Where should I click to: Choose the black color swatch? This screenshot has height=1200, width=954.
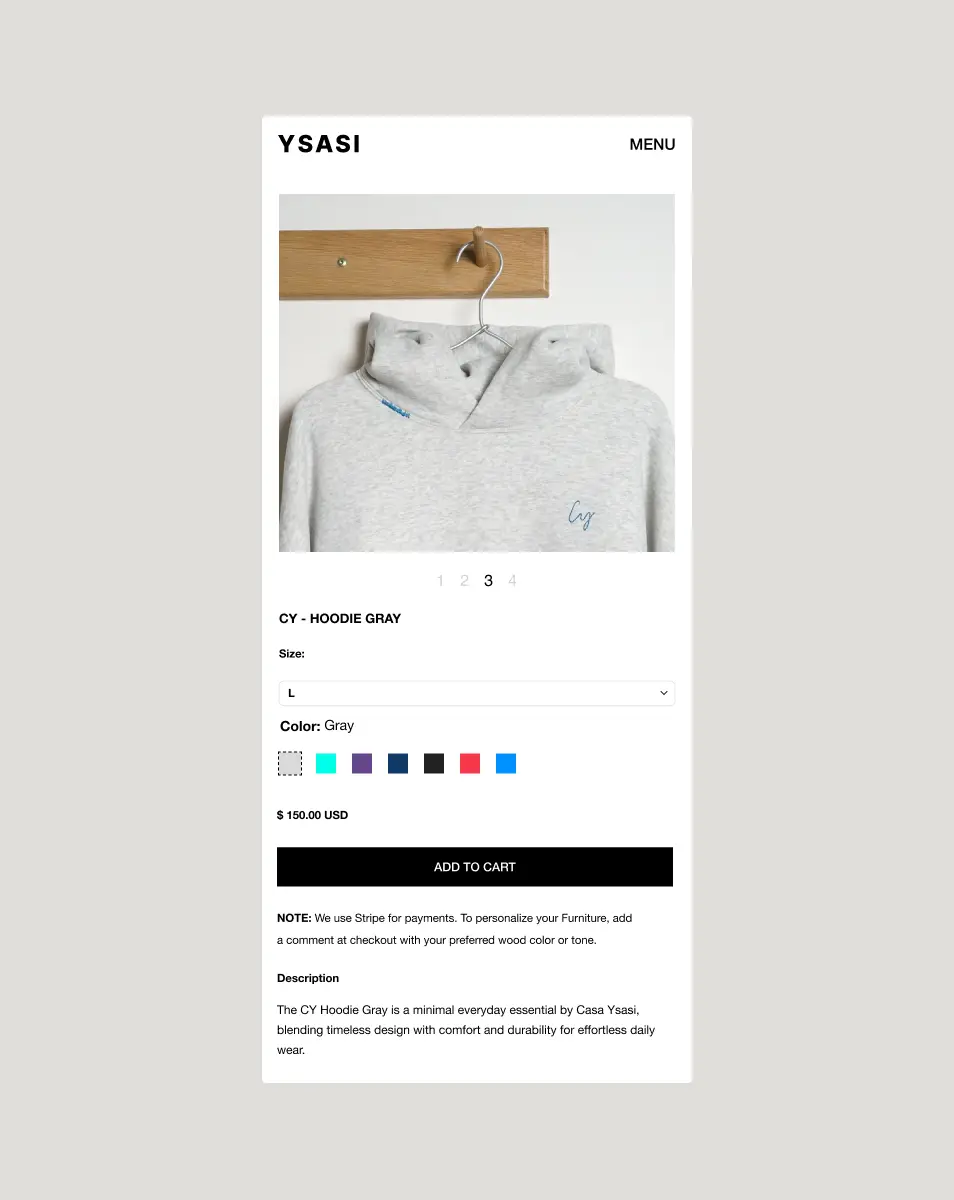point(434,764)
